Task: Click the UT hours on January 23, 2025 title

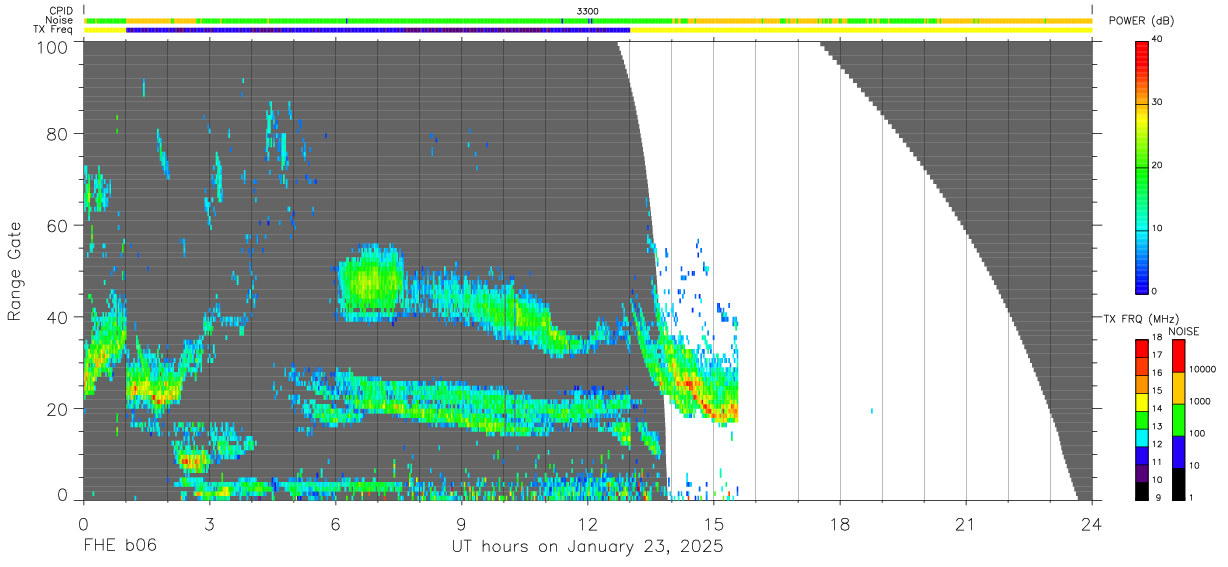Action: [586, 547]
